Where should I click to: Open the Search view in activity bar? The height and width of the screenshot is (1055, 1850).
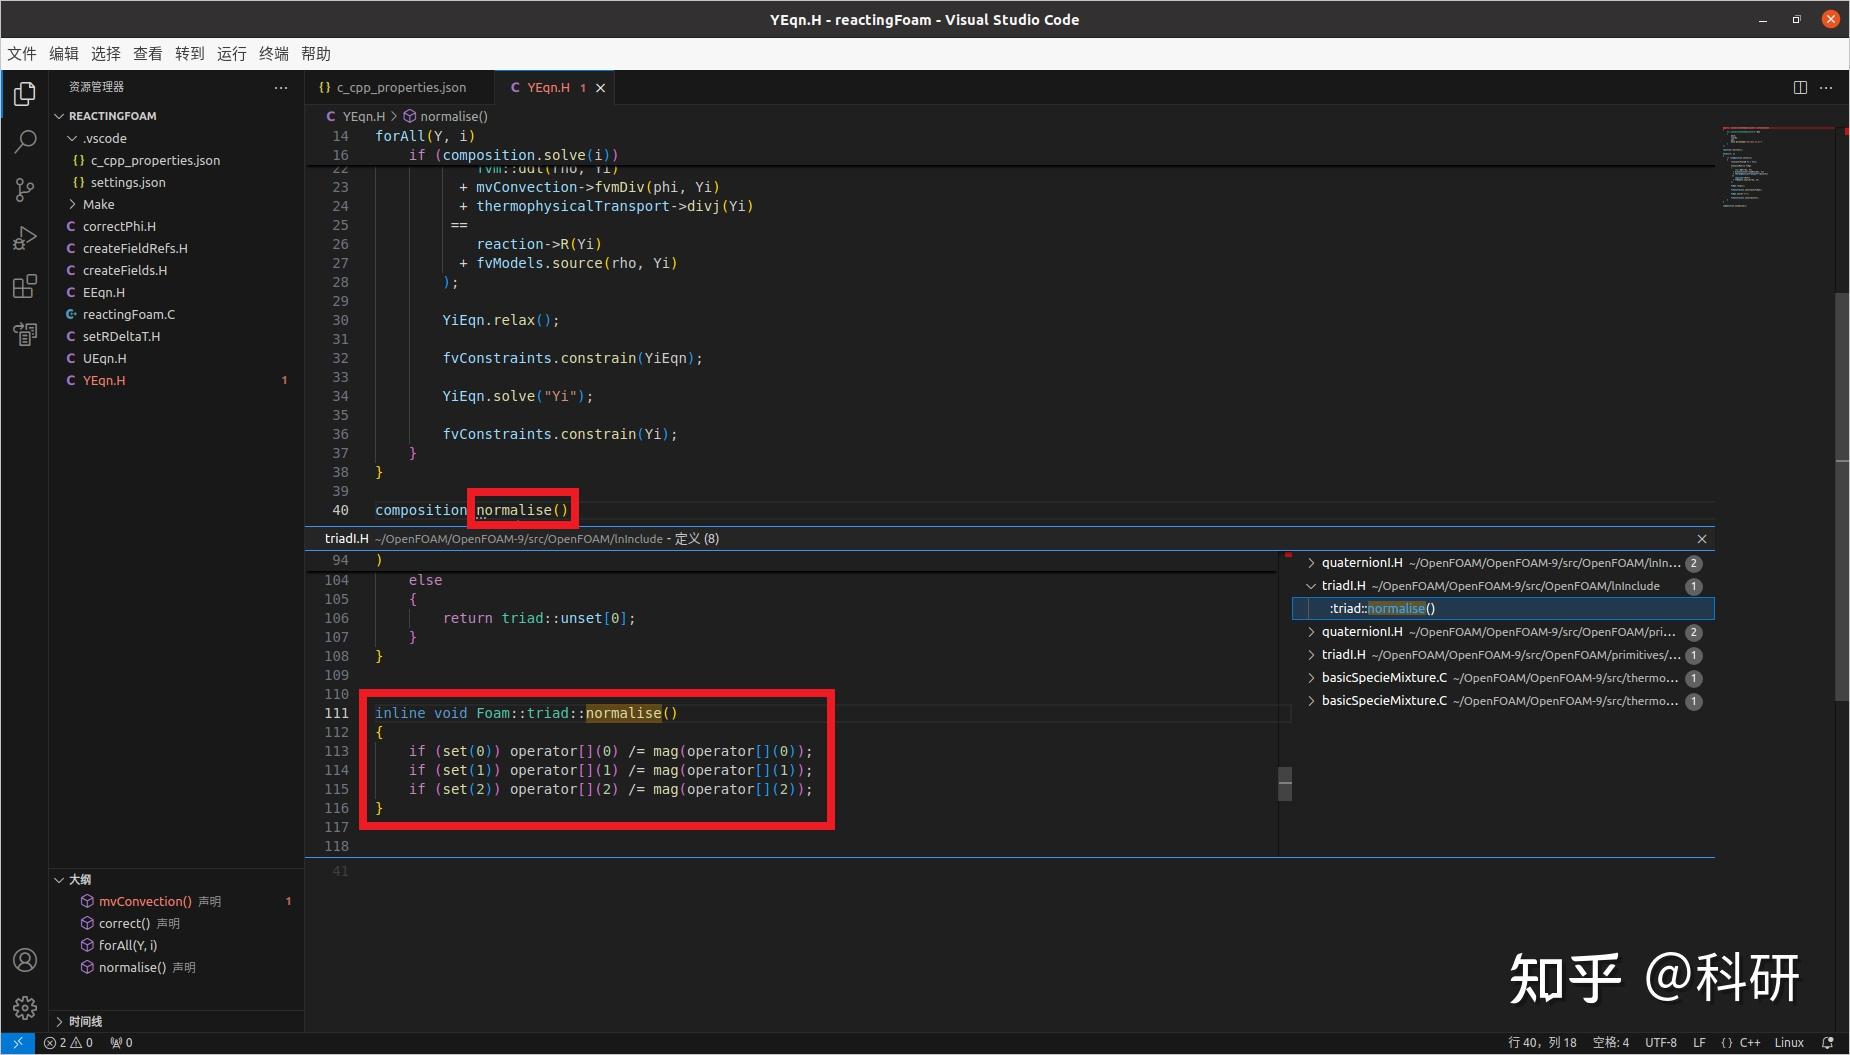coord(24,141)
